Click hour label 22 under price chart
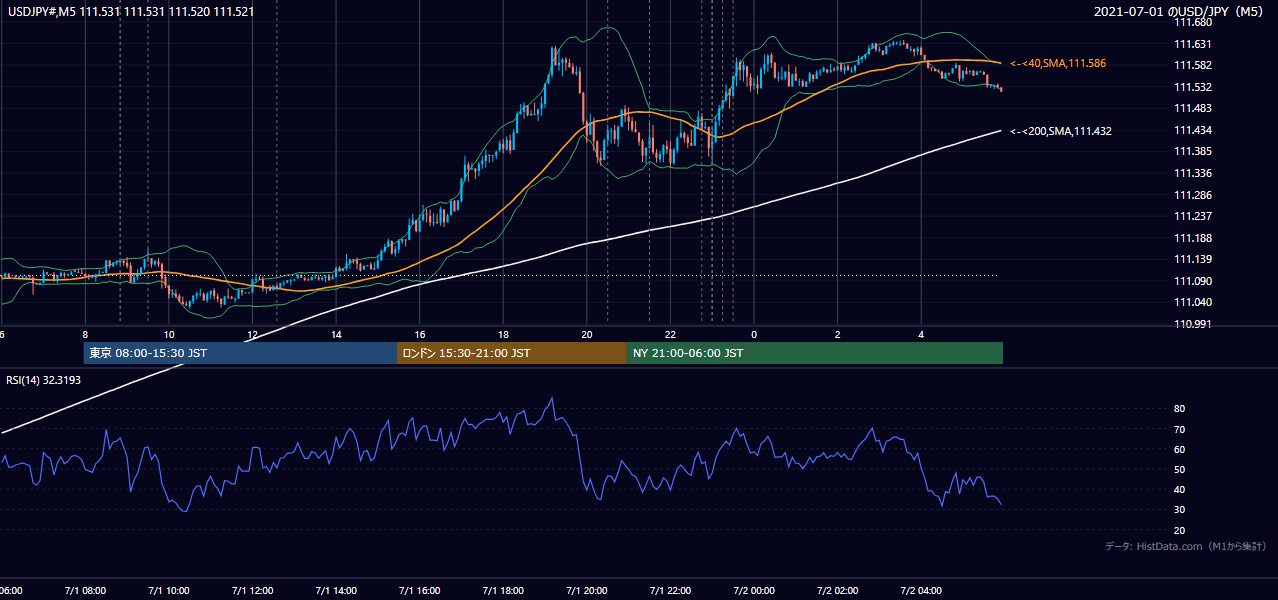Image resolution: width=1278 pixels, height=600 pixels. [671, 335]
